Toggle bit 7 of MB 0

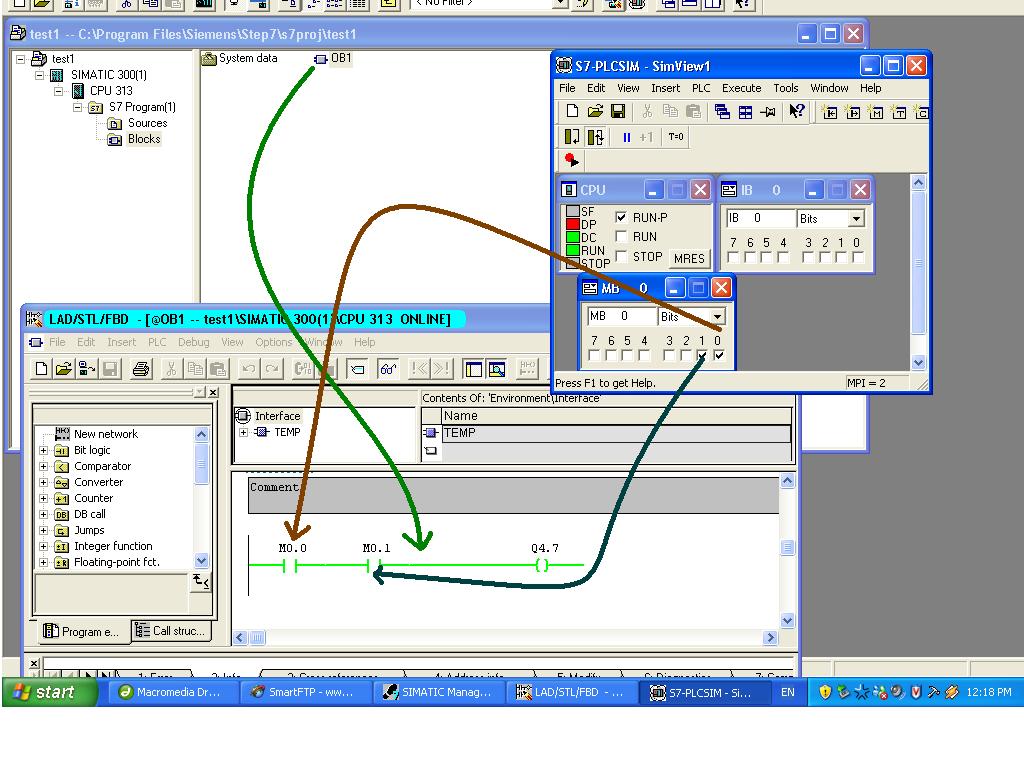[594, 355]
